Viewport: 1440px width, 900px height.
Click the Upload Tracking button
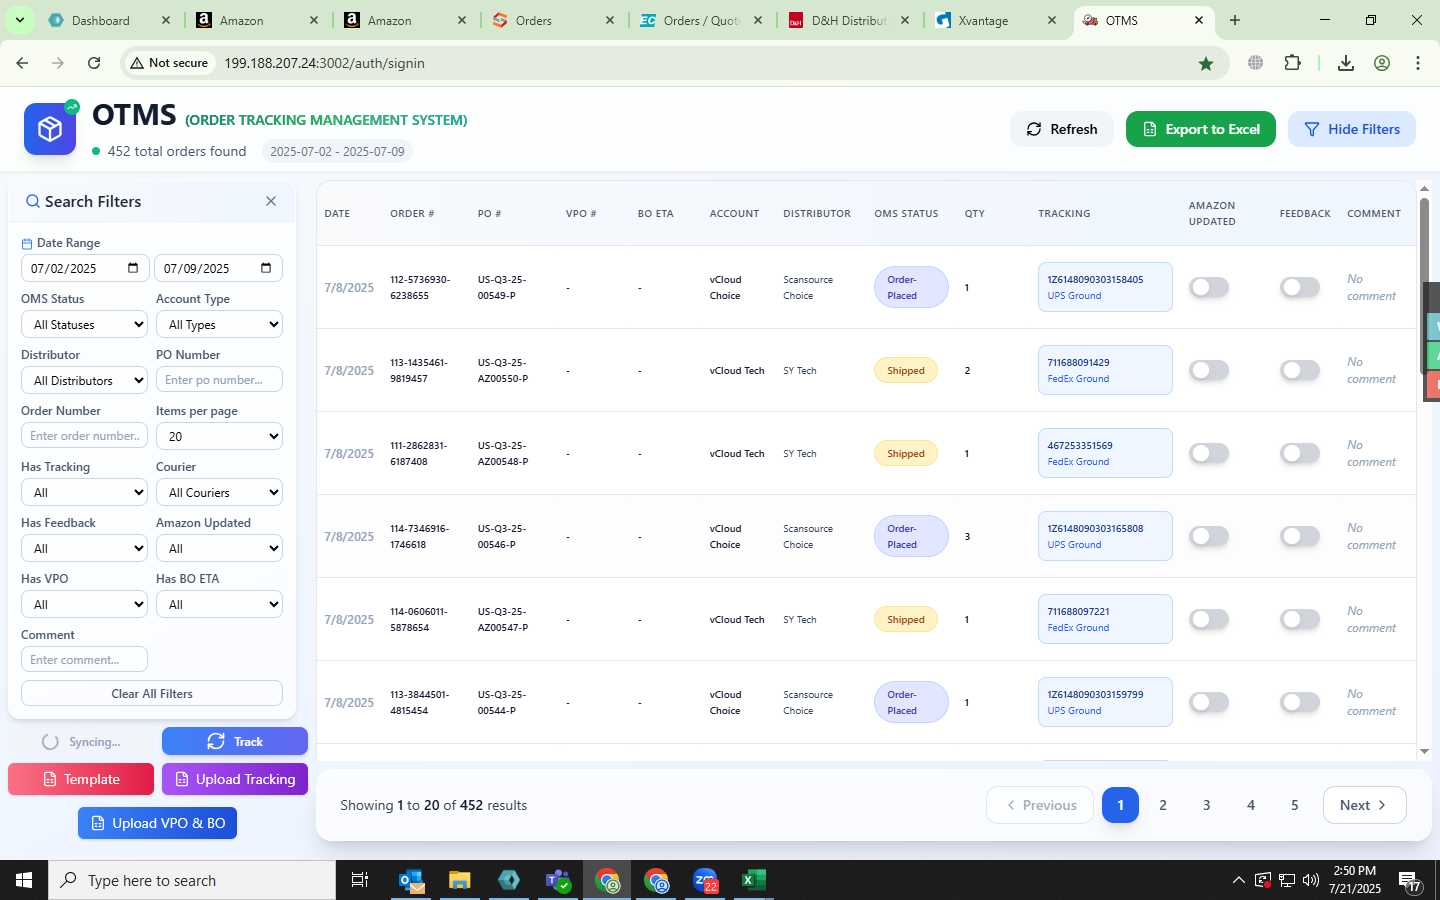click(235, 779)
